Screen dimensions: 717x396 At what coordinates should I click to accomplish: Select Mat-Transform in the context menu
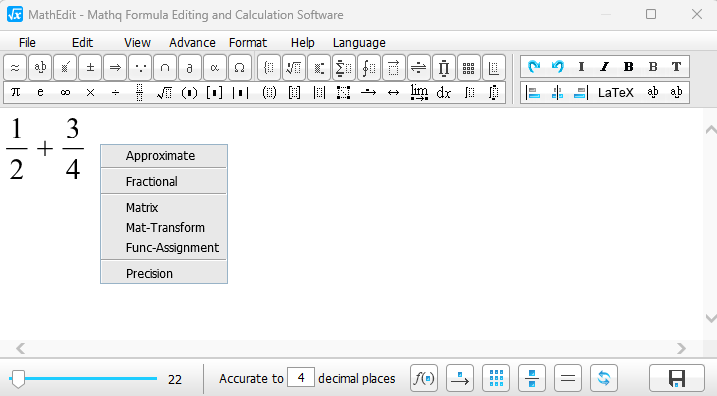(164, 228)
